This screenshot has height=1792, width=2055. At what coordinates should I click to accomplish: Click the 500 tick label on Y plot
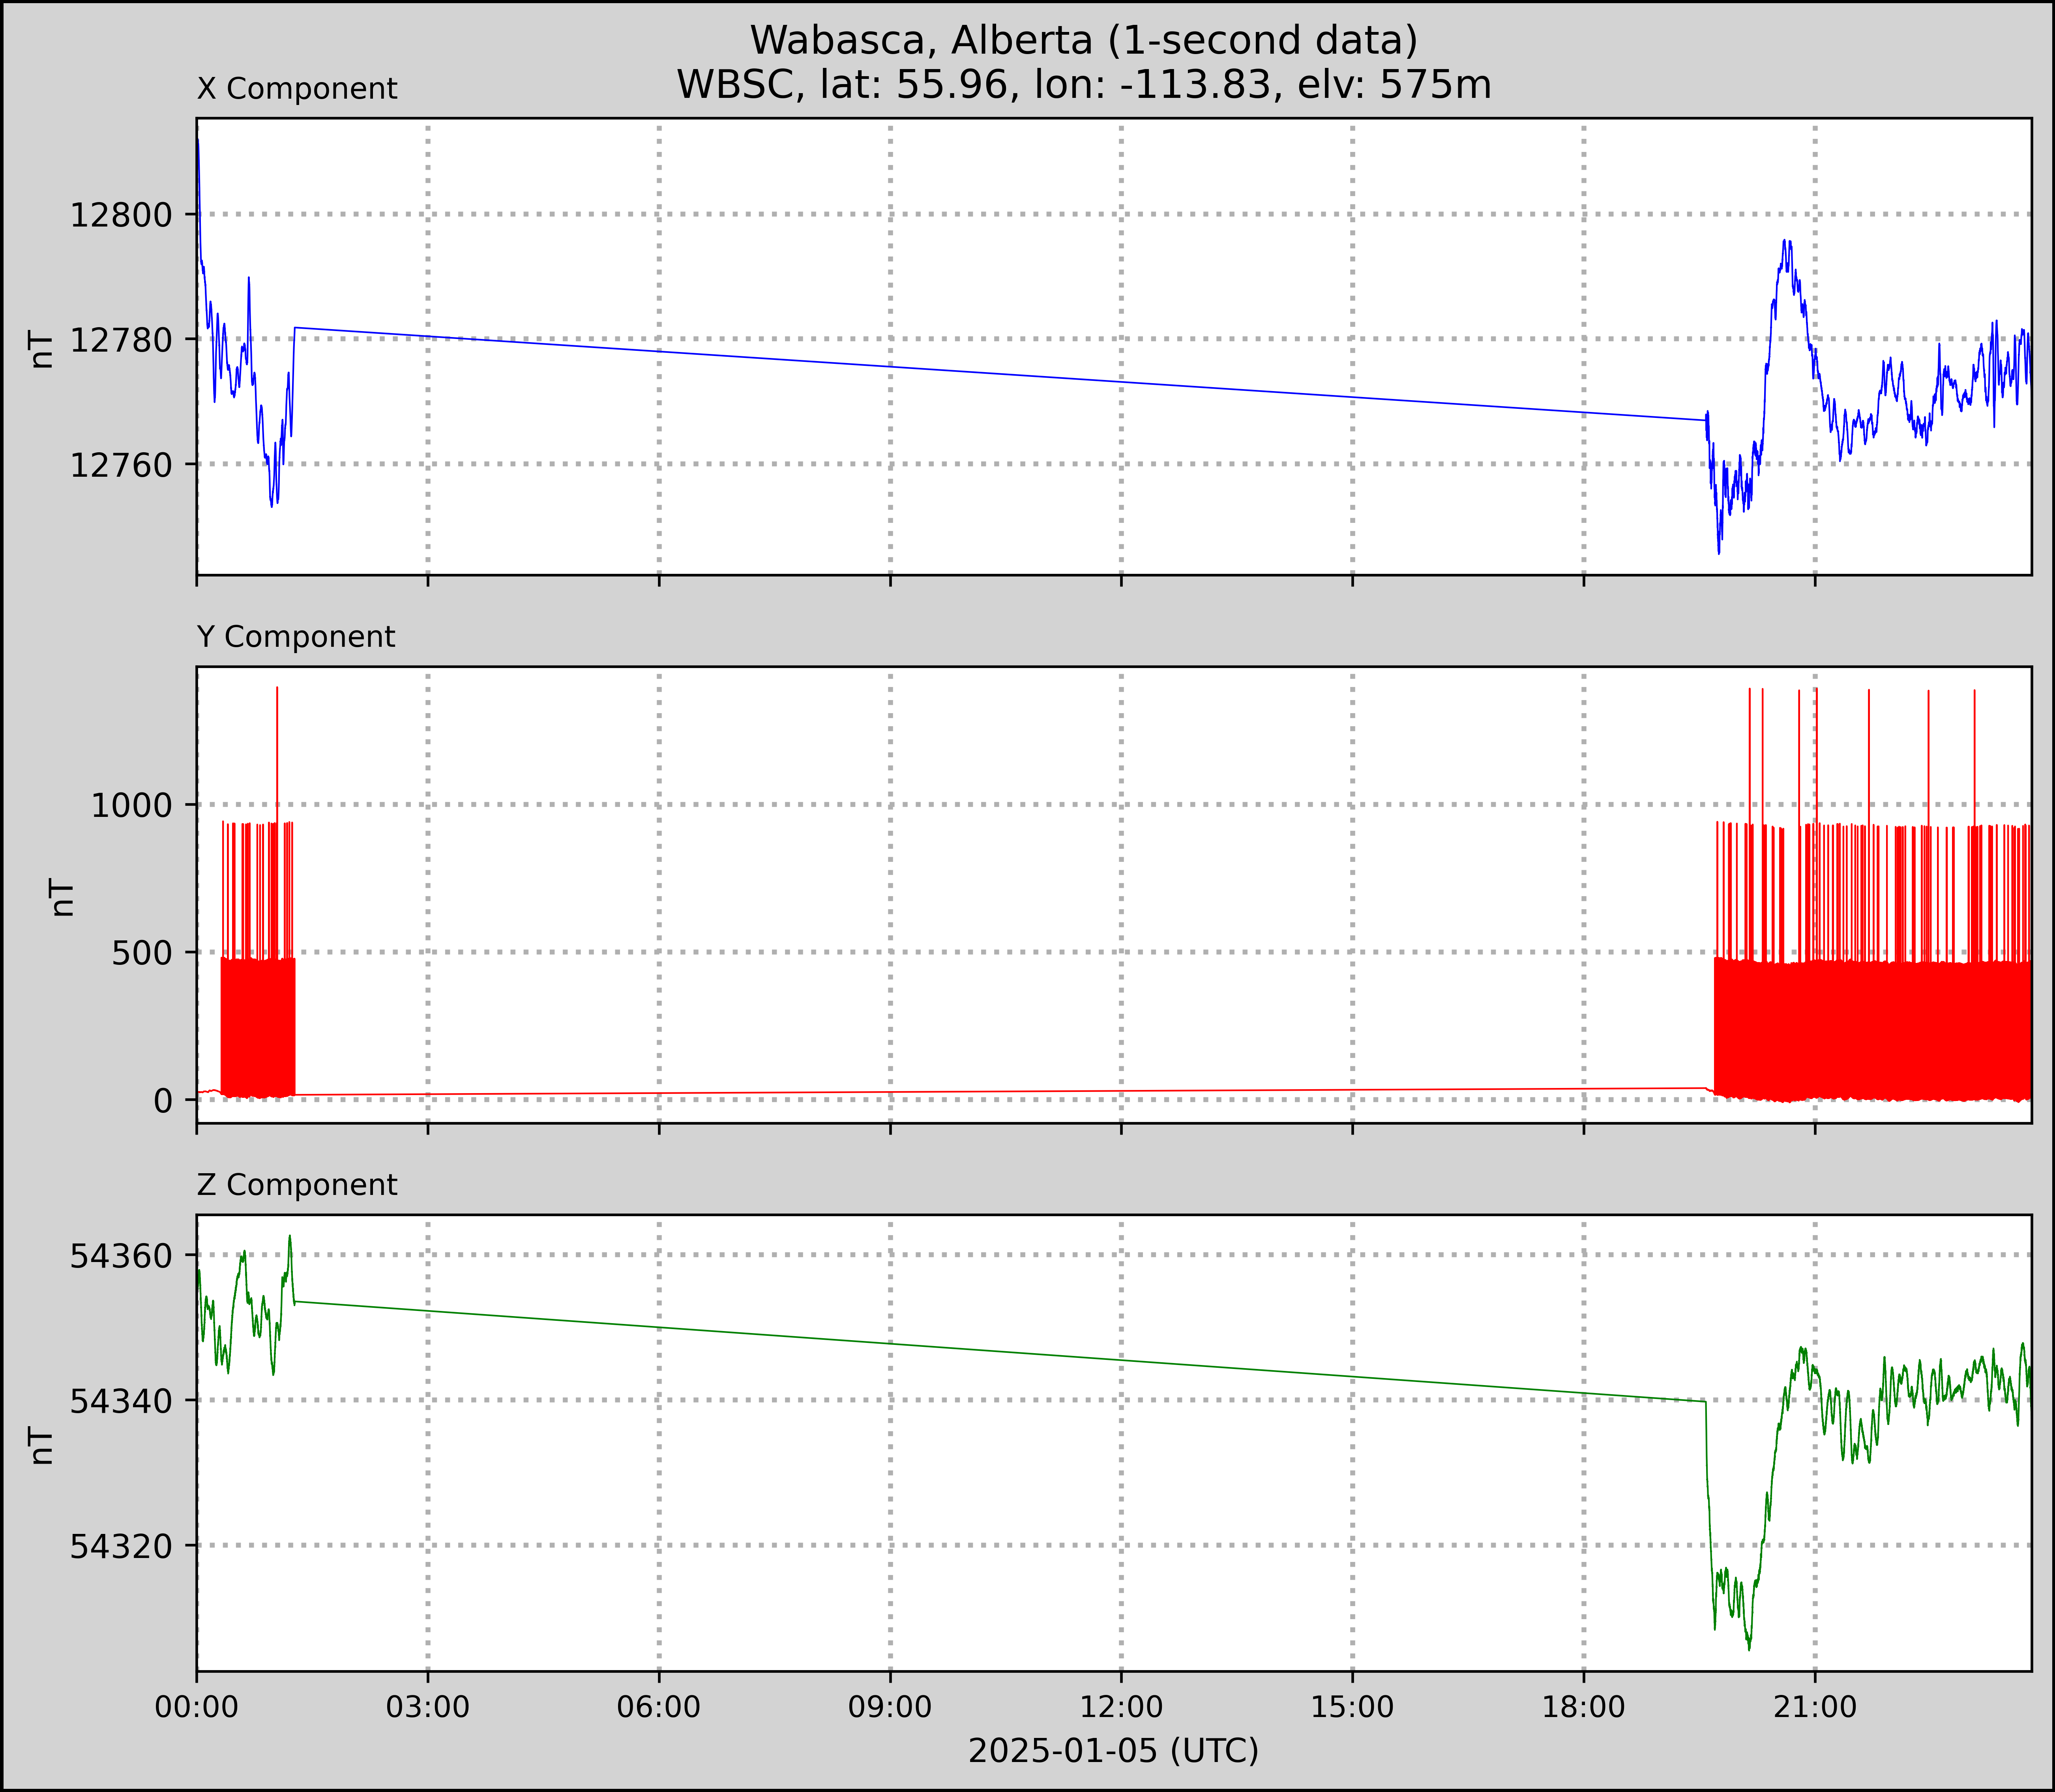(142, 953)
